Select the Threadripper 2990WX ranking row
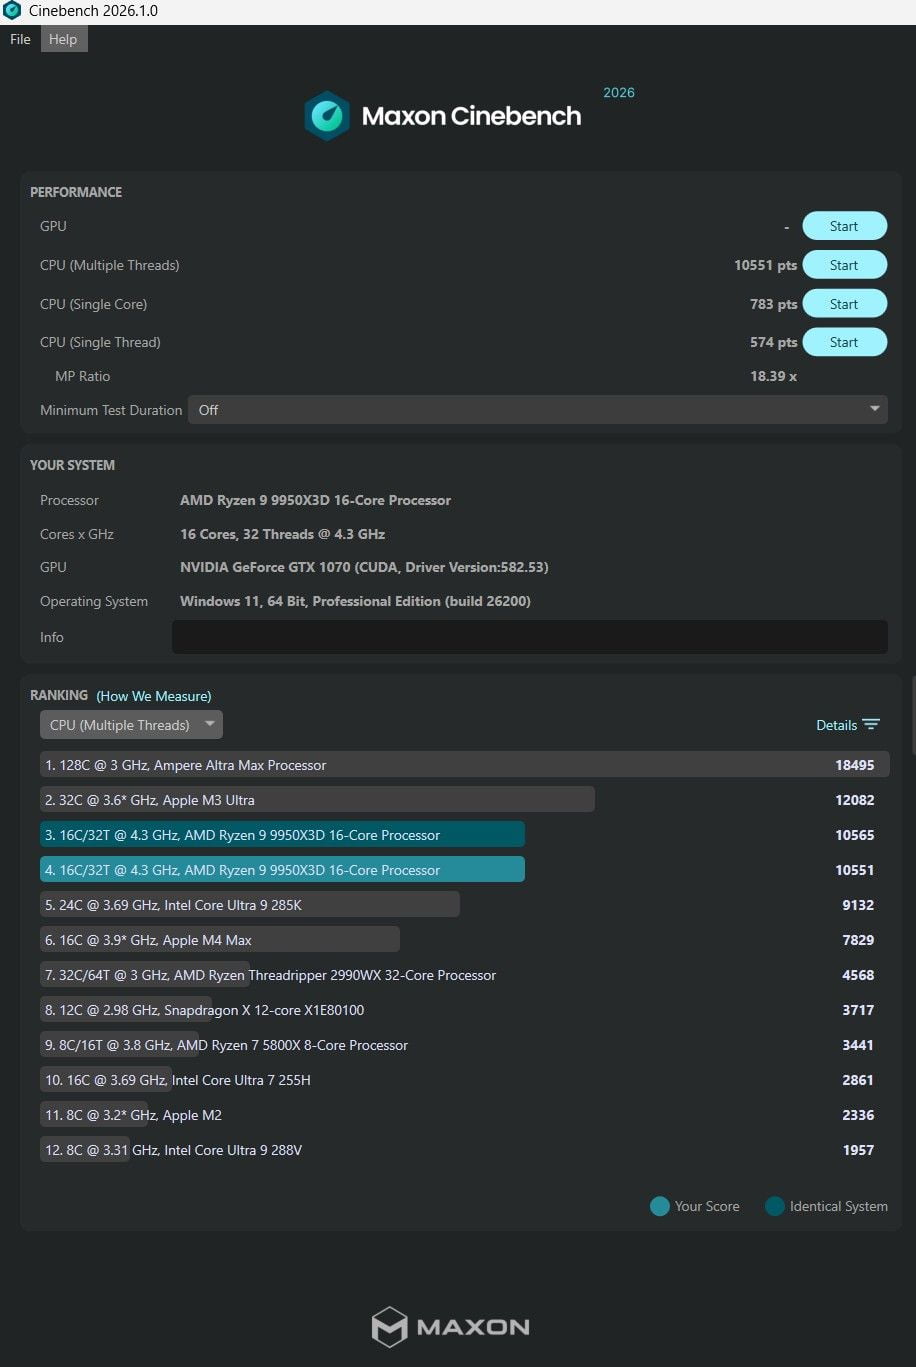916x1367 pixels. pyautogui.click(x=464, y=975)
